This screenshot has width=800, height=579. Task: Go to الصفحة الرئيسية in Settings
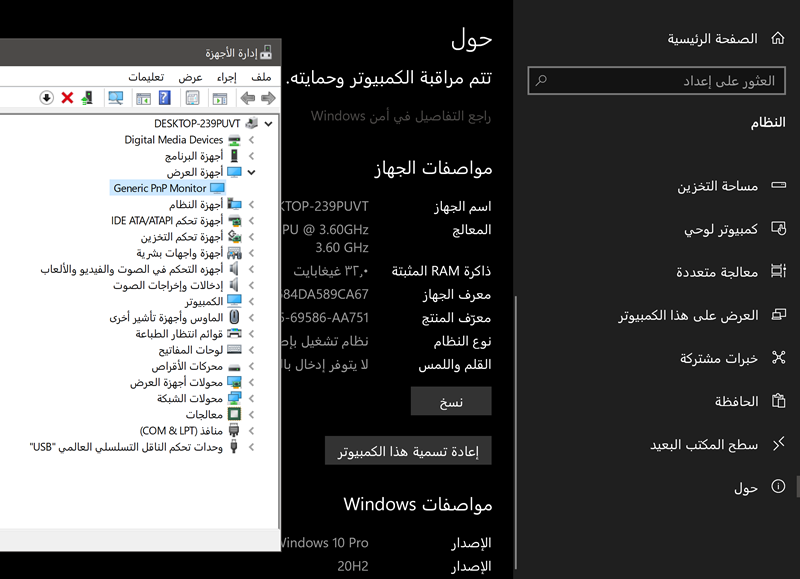pos(713,39)
